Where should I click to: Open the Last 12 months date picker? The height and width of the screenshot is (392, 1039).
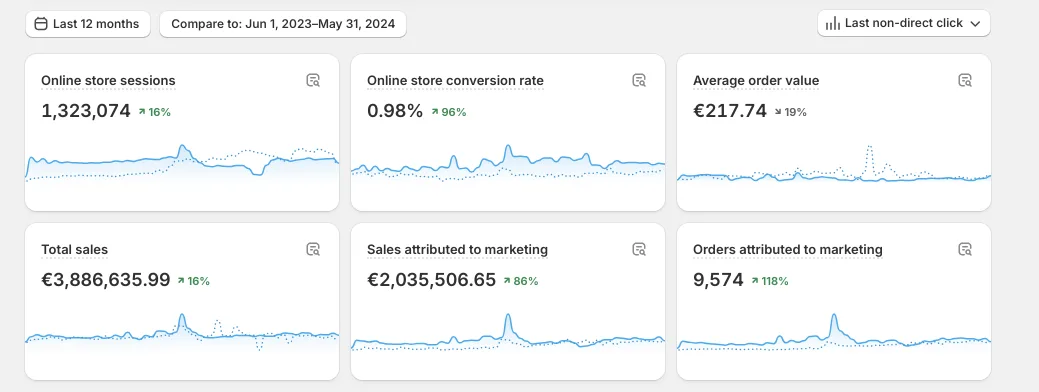pyautogui.click(x=88, y=24)
